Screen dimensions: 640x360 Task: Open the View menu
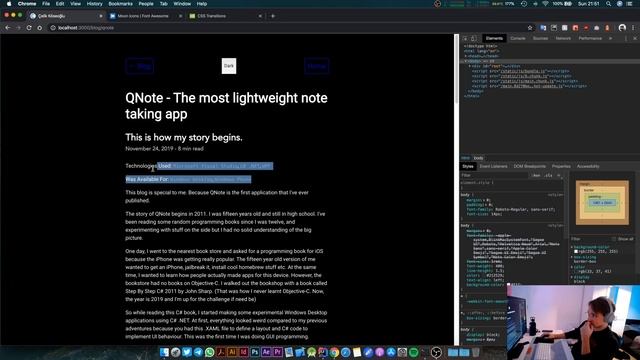point(76,4)
